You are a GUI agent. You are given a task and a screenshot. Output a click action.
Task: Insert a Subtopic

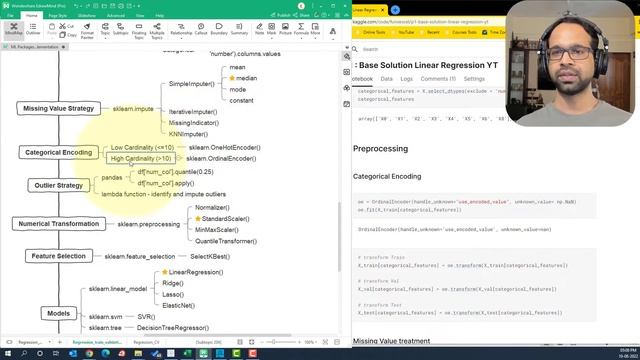[x=120, y=29]
